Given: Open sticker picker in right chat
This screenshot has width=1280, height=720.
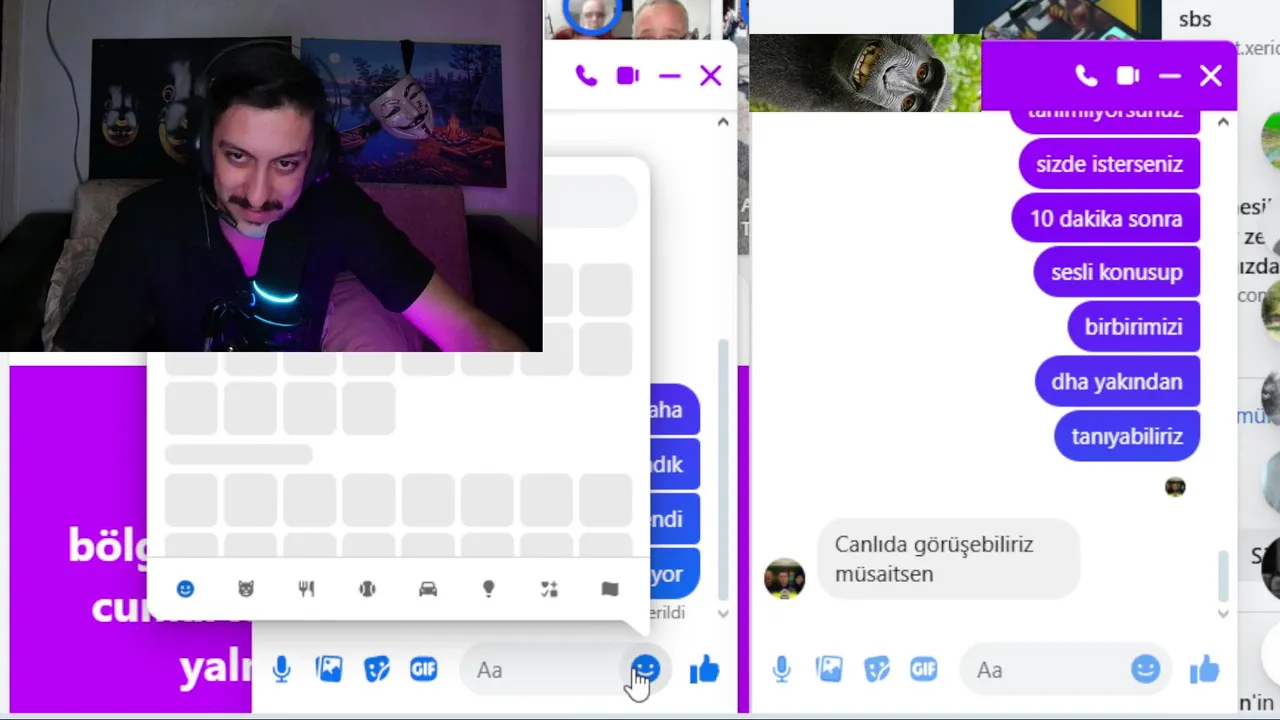Looking at the screenshot, I should (x=876, y=670).
